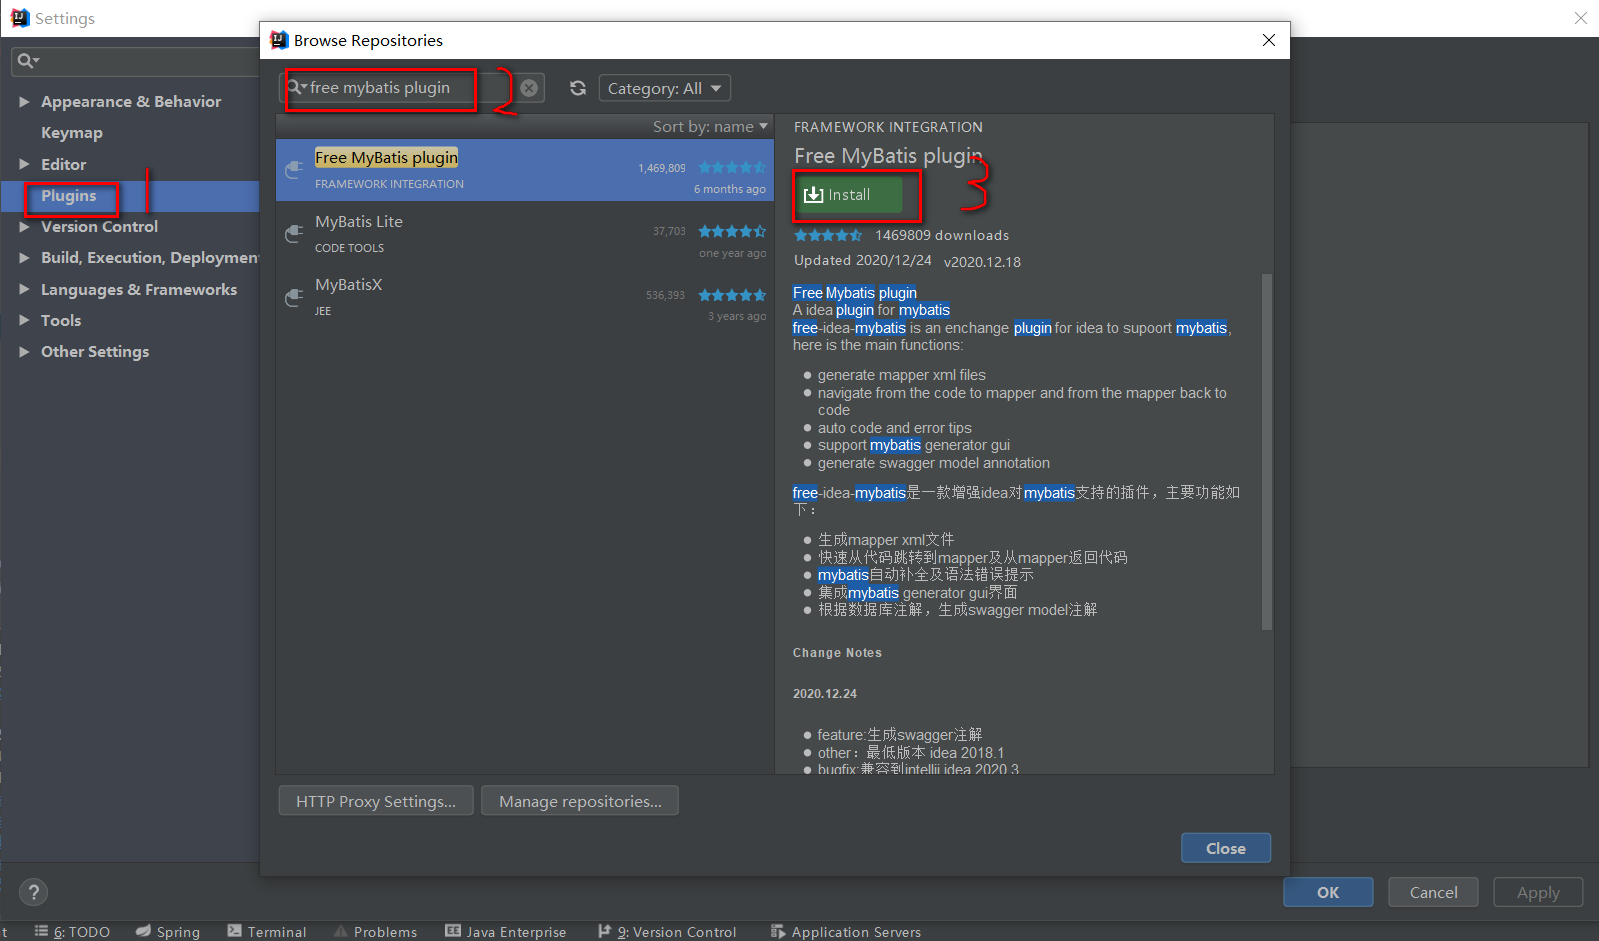Click the MyBatis Lite plugin icon

[294, 234]
